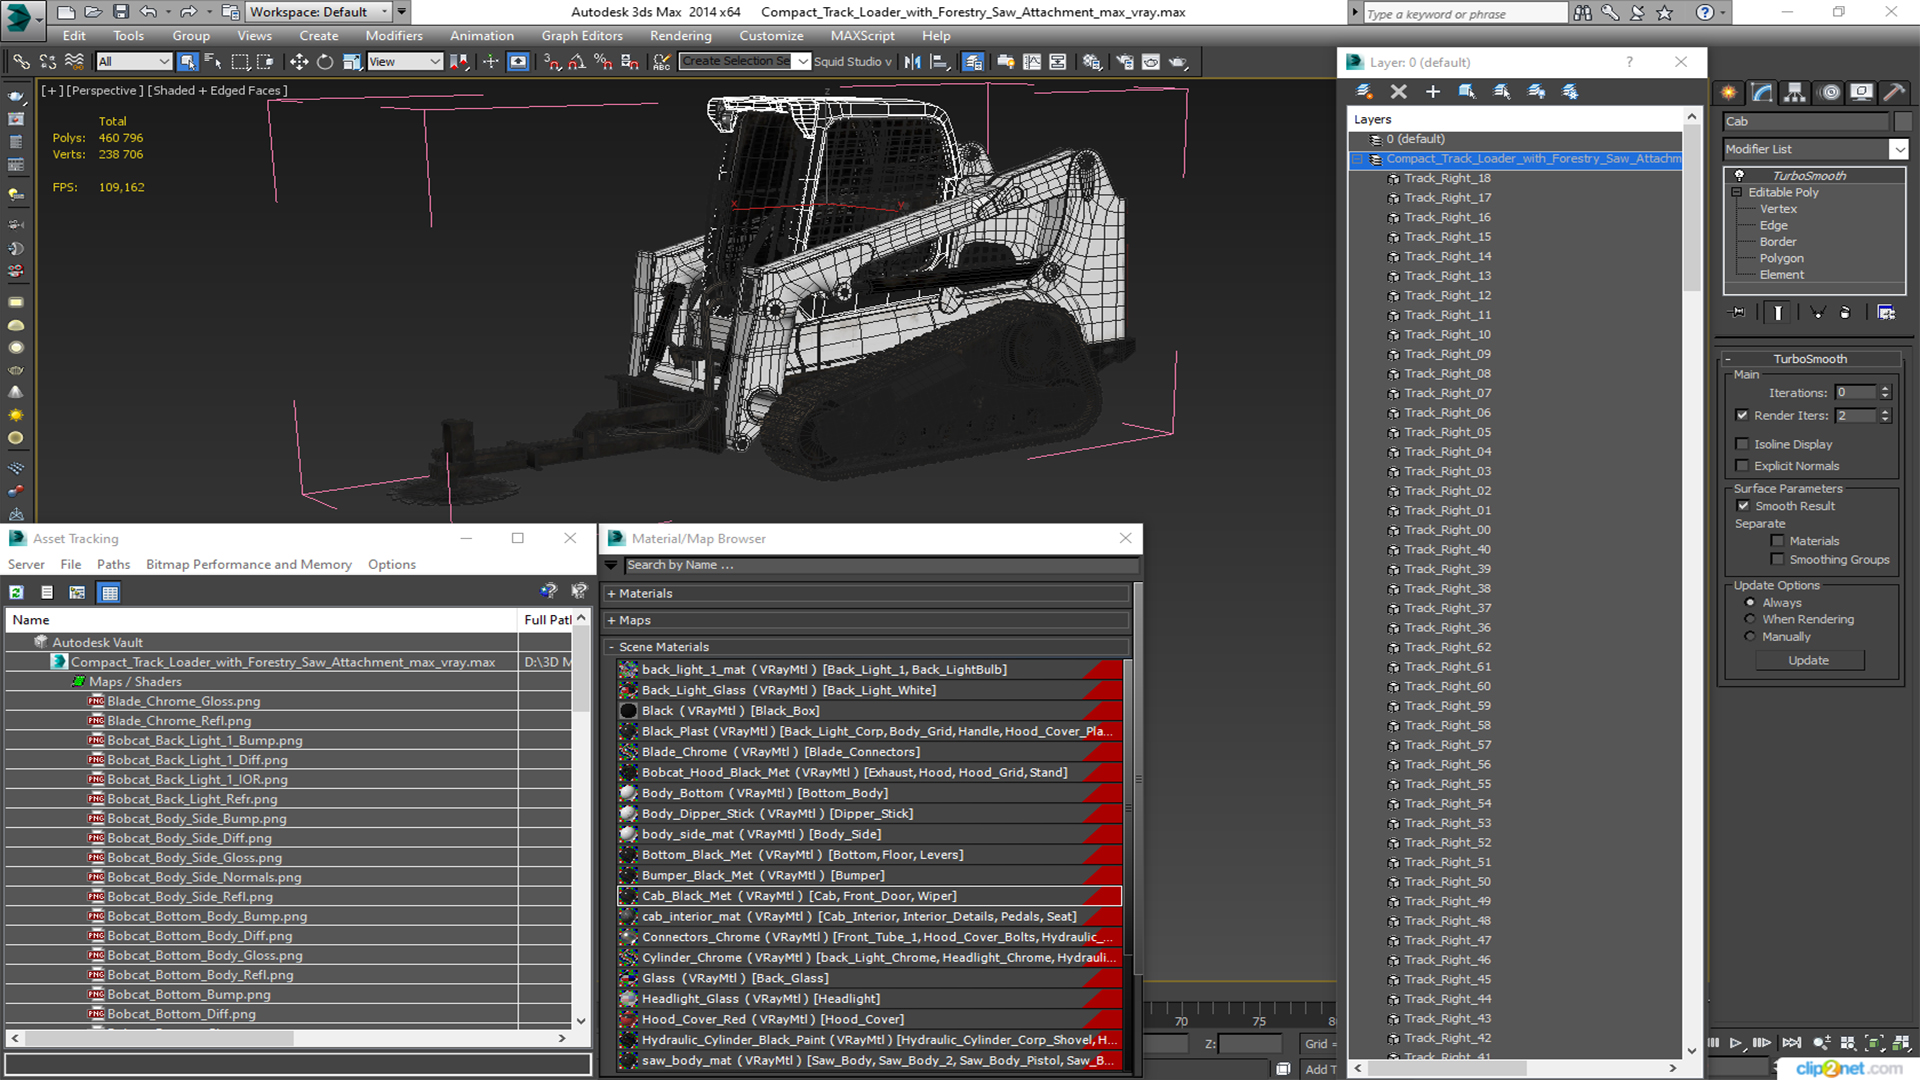Image resolution: width=1920 pixels, height=1080 pixels.
Task: Expand the Materials group in Material Browser
Action: point(611,594)
